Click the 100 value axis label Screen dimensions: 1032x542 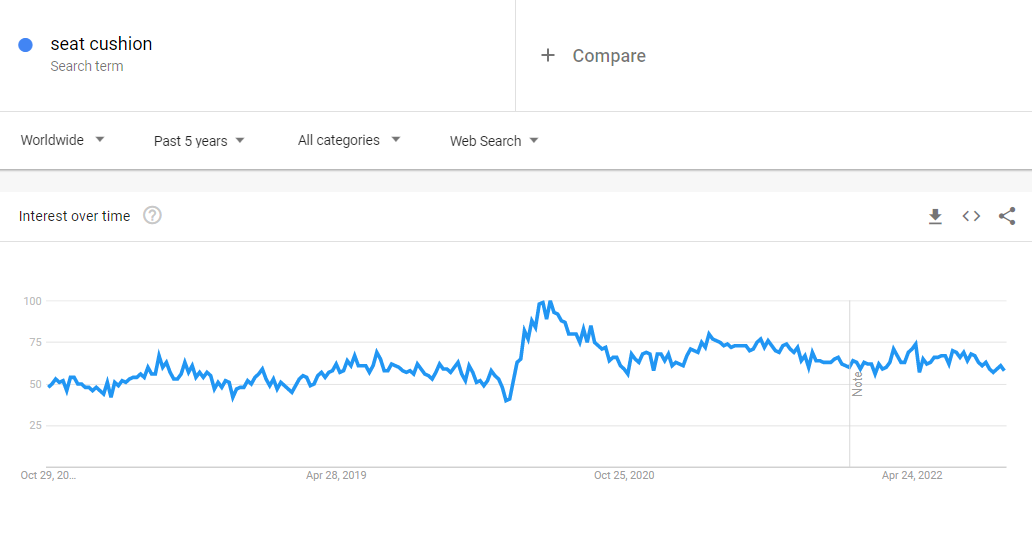[x=32, y=301]
